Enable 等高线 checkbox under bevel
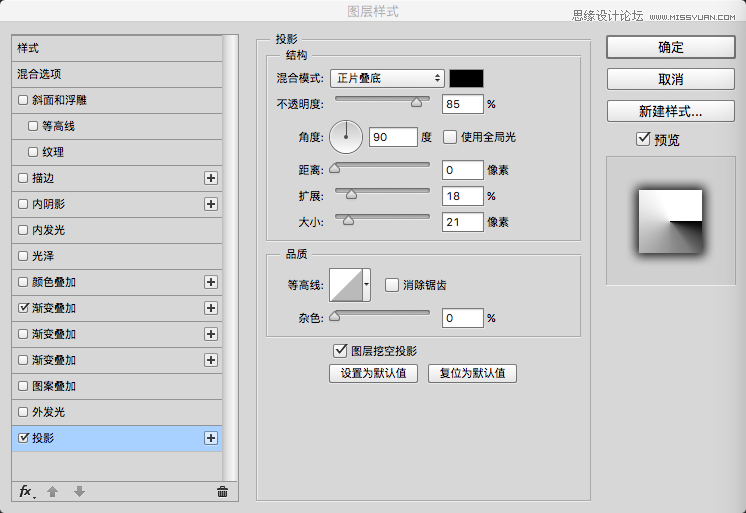The width and height of the screenshot is (746, 513). (33, 126)
